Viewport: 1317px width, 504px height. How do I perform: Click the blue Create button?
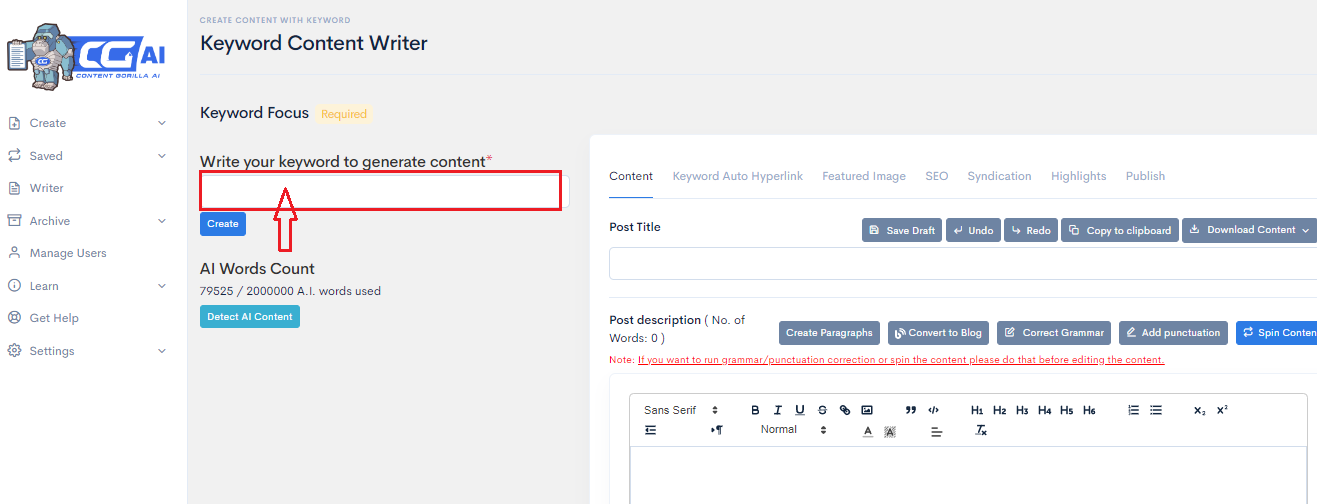click(223, 224)
